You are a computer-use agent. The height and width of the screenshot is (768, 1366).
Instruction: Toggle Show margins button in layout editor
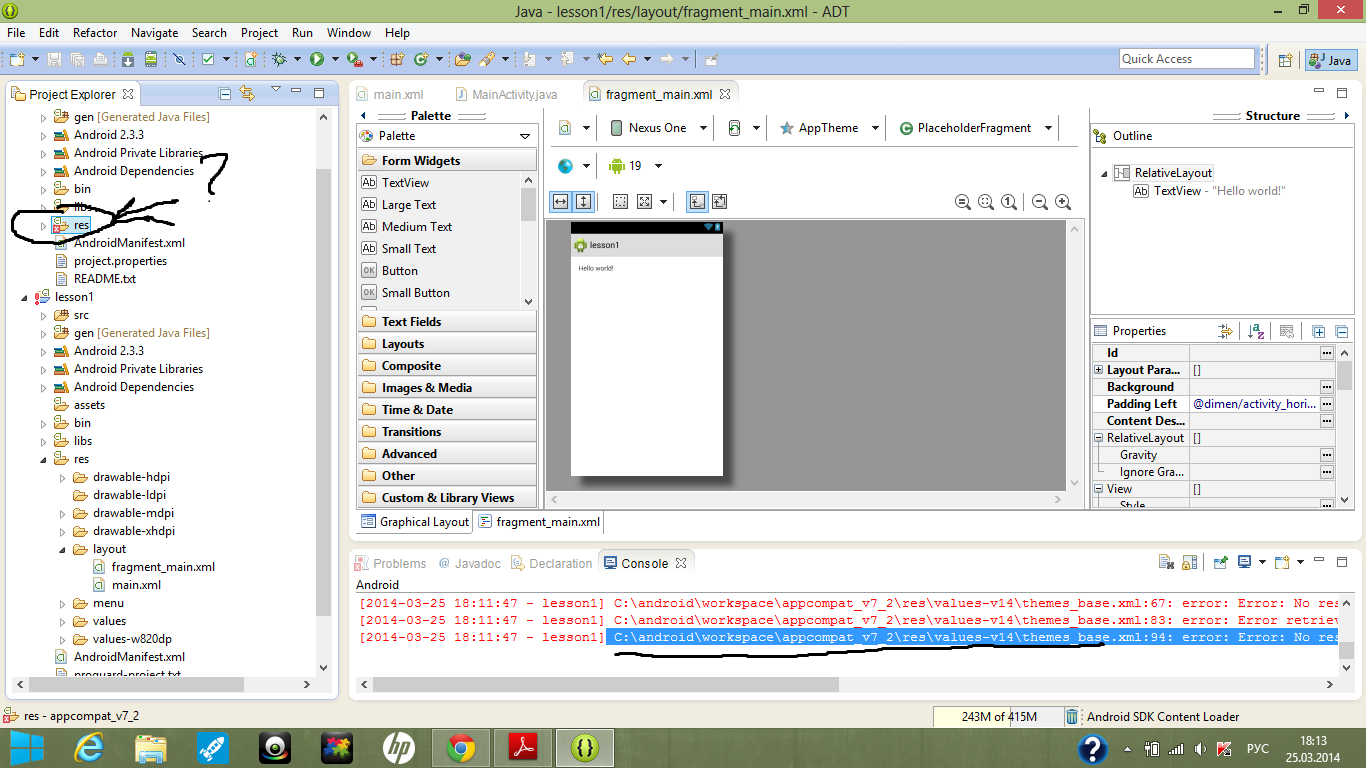[x=620, y=202]
